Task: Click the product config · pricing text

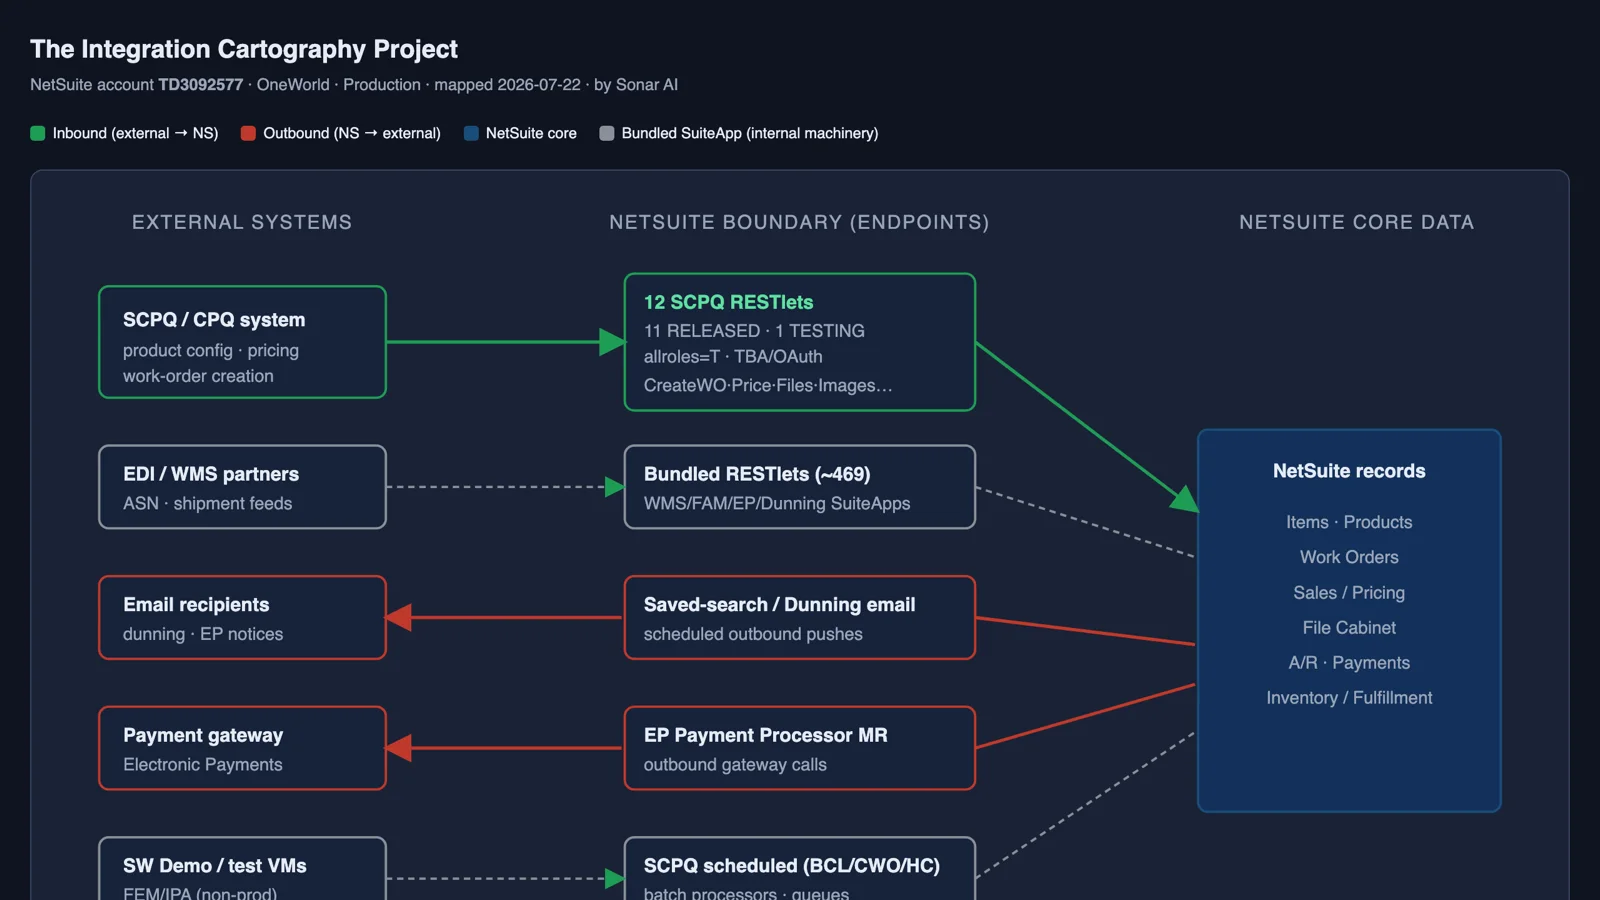Action: [x=211, y=351]
